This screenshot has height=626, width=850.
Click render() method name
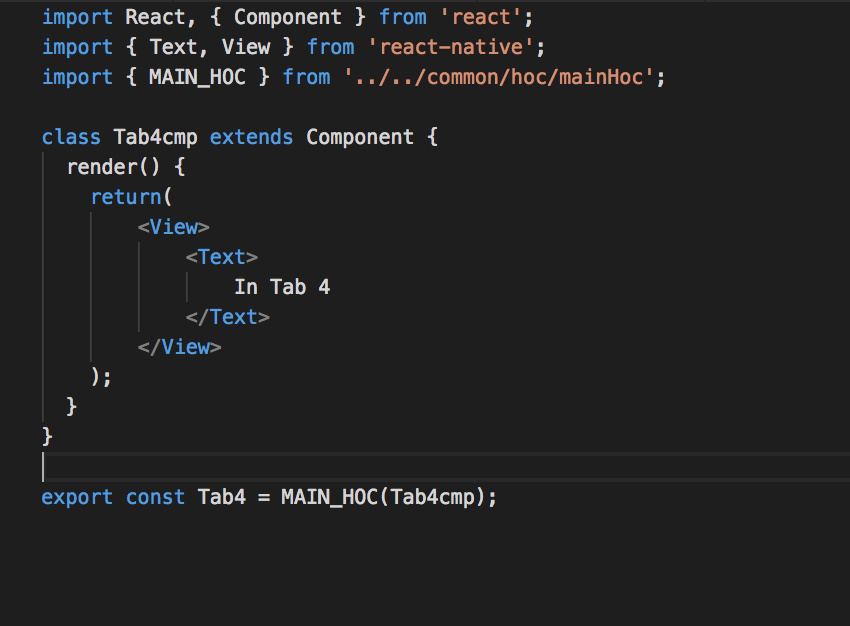click(x=113, y=167)
